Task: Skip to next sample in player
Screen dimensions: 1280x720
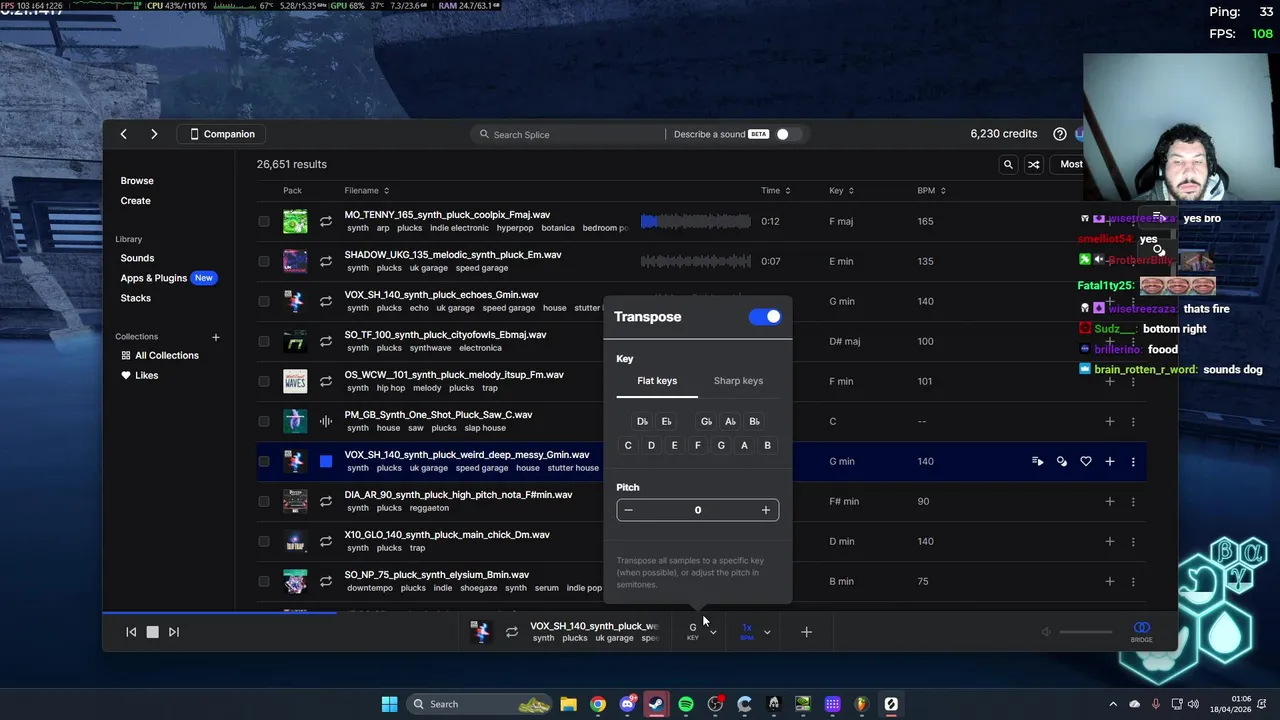Action: pos(174,632)
